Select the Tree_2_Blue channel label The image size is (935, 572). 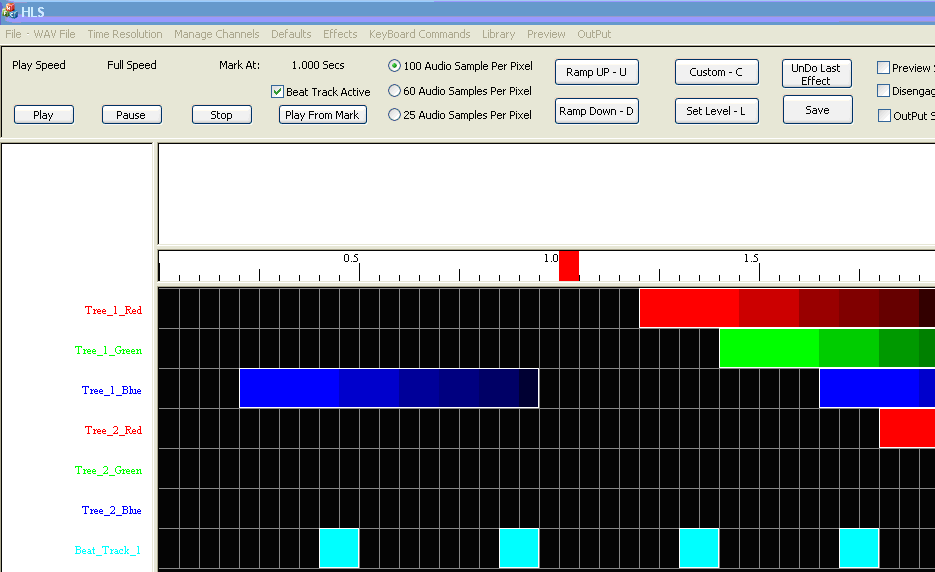(112, 510)
